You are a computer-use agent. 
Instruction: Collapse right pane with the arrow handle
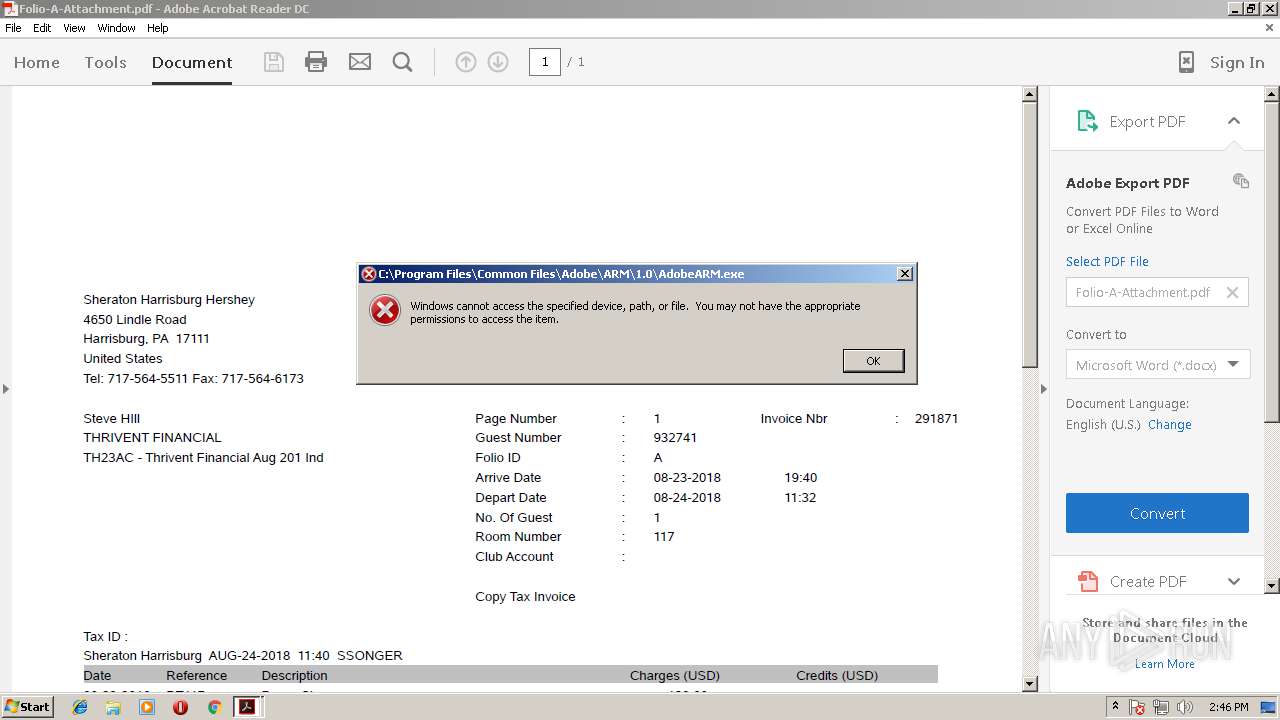click(1043, 388)
